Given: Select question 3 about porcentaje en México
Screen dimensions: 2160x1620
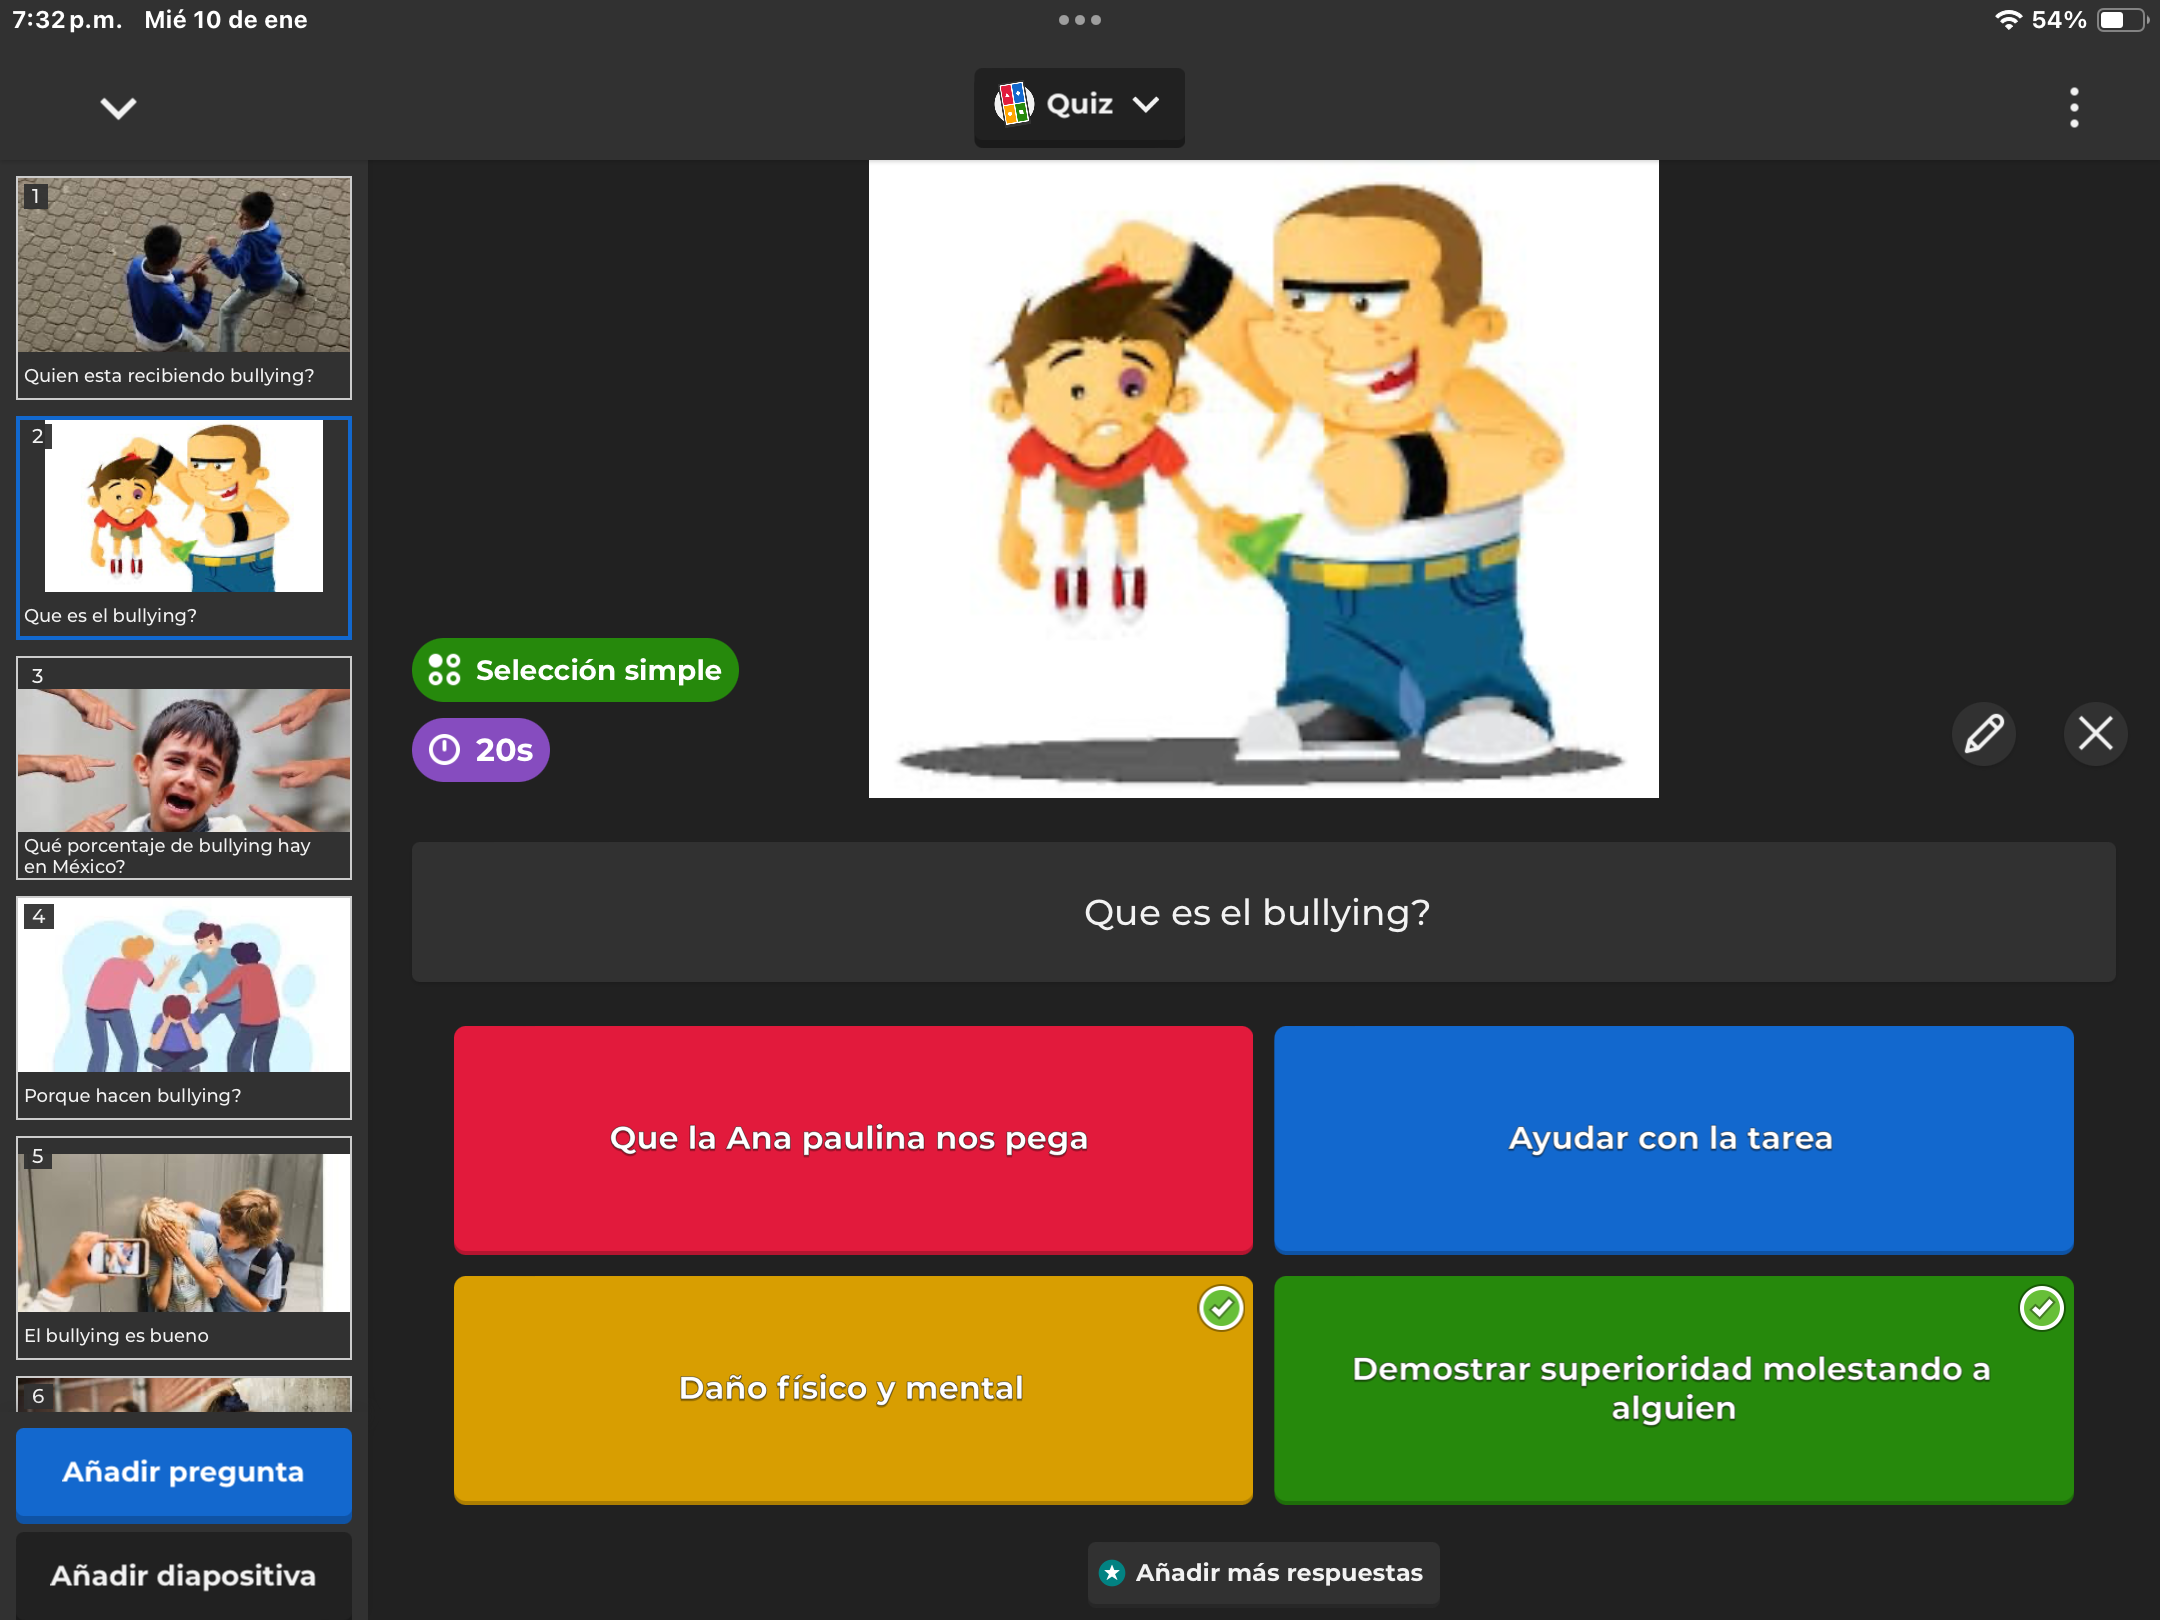Looking at the screenshot, I should click(184, 768).
